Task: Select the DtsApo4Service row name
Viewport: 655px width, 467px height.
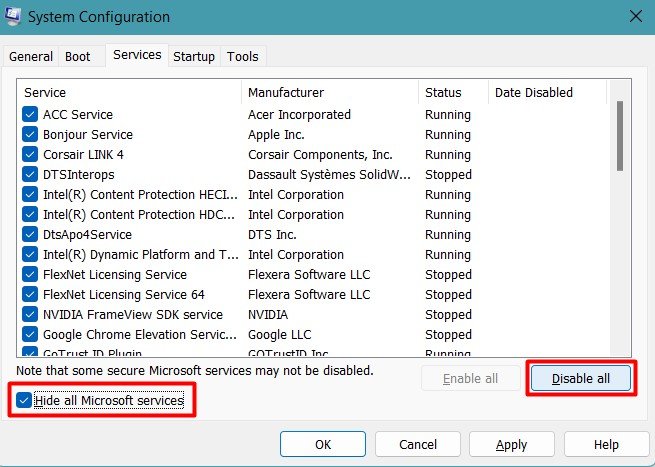Action: 87,235
